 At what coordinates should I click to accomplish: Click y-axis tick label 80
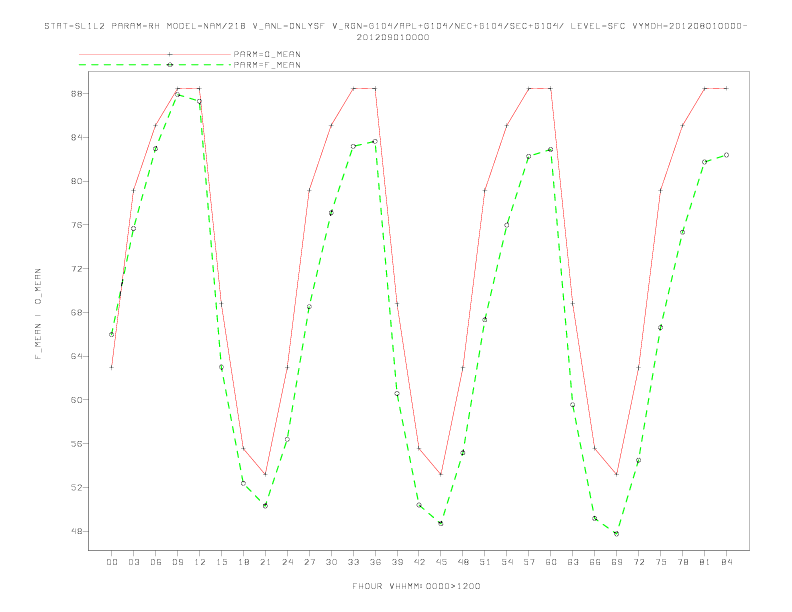point(77,181)
